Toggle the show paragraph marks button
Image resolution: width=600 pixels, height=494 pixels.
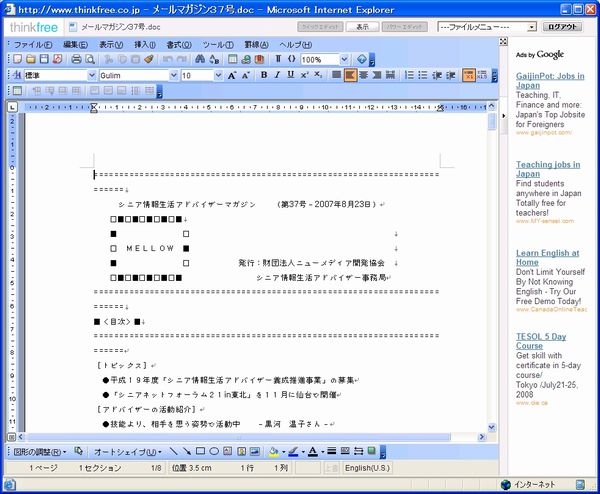(x=278, y=60)
